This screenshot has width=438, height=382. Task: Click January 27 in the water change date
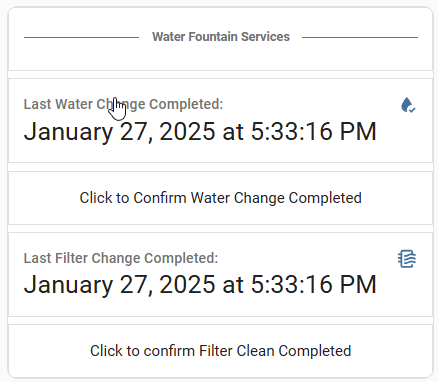(x=87, y=132)
